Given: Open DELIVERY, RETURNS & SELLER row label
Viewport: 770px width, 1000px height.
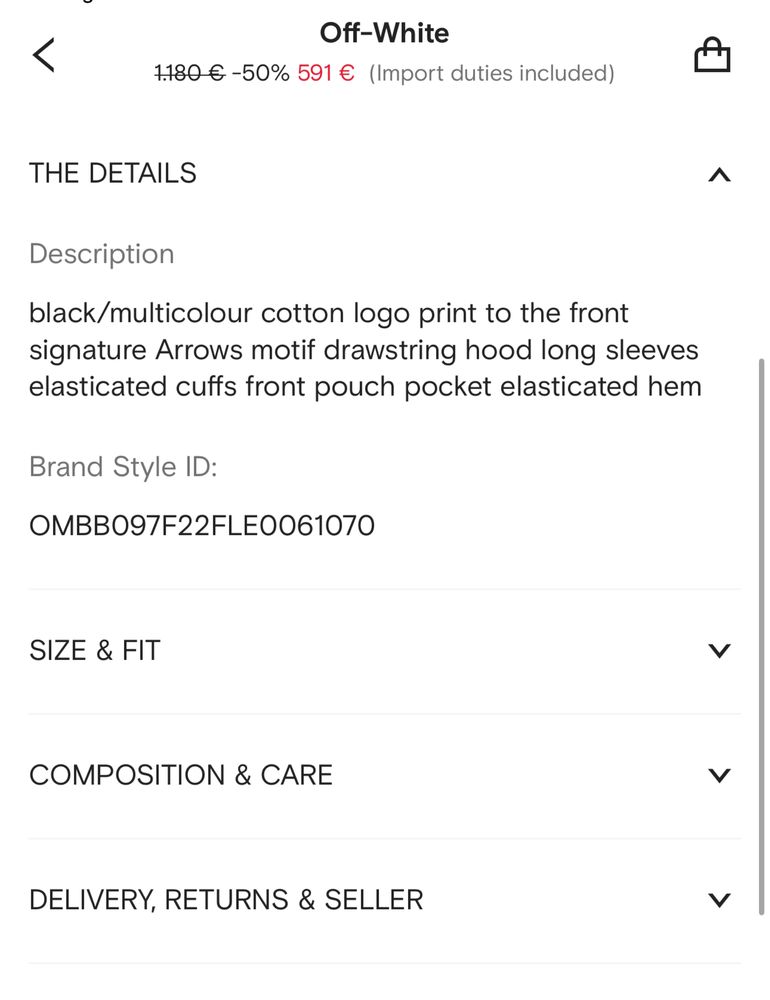Looking at the screenshot, I should click(x=226, y=900).
